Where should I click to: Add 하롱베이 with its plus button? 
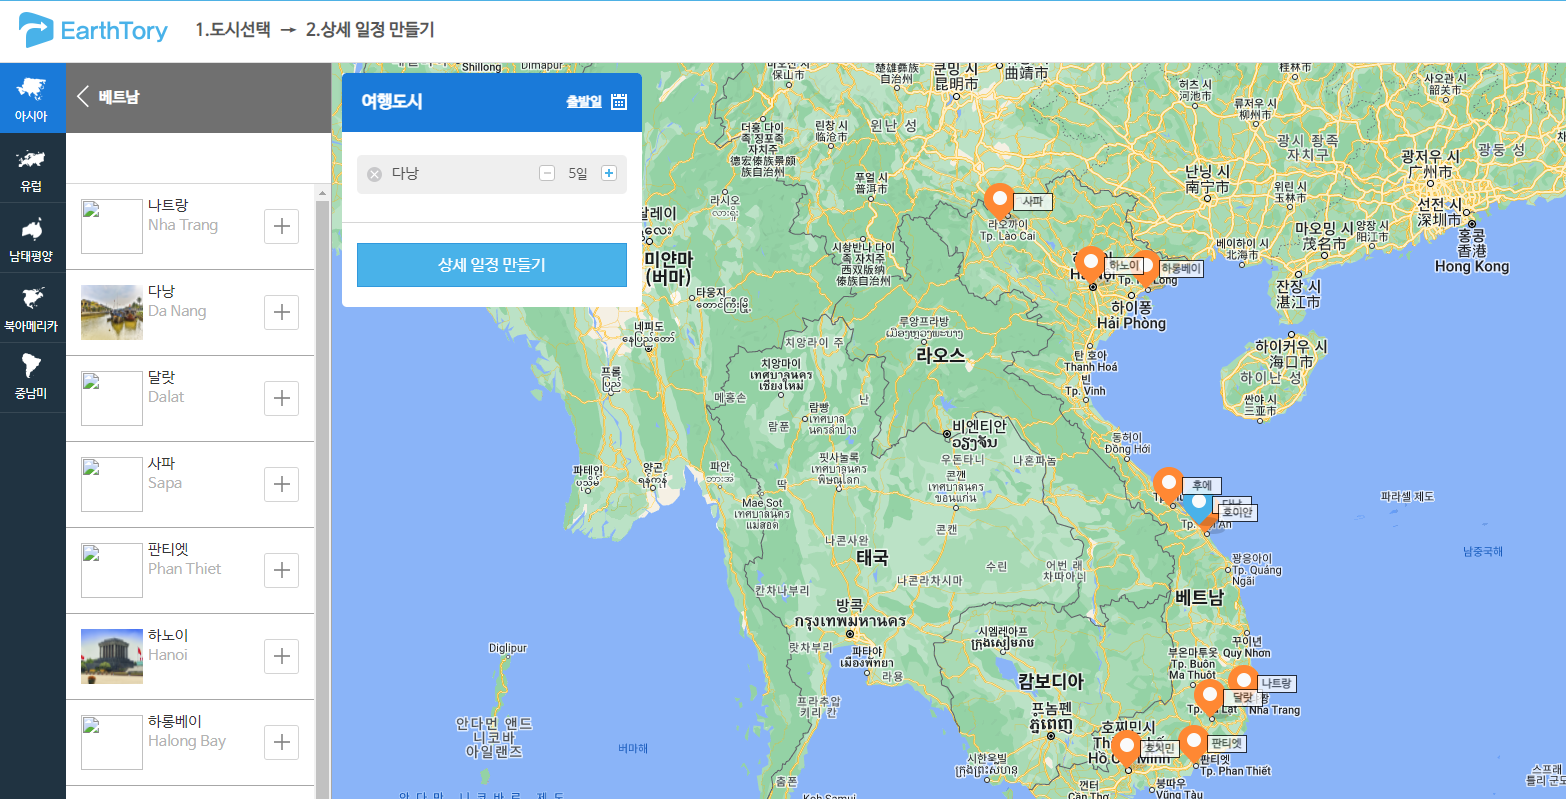pyautogui.click(x=281, y=742)
